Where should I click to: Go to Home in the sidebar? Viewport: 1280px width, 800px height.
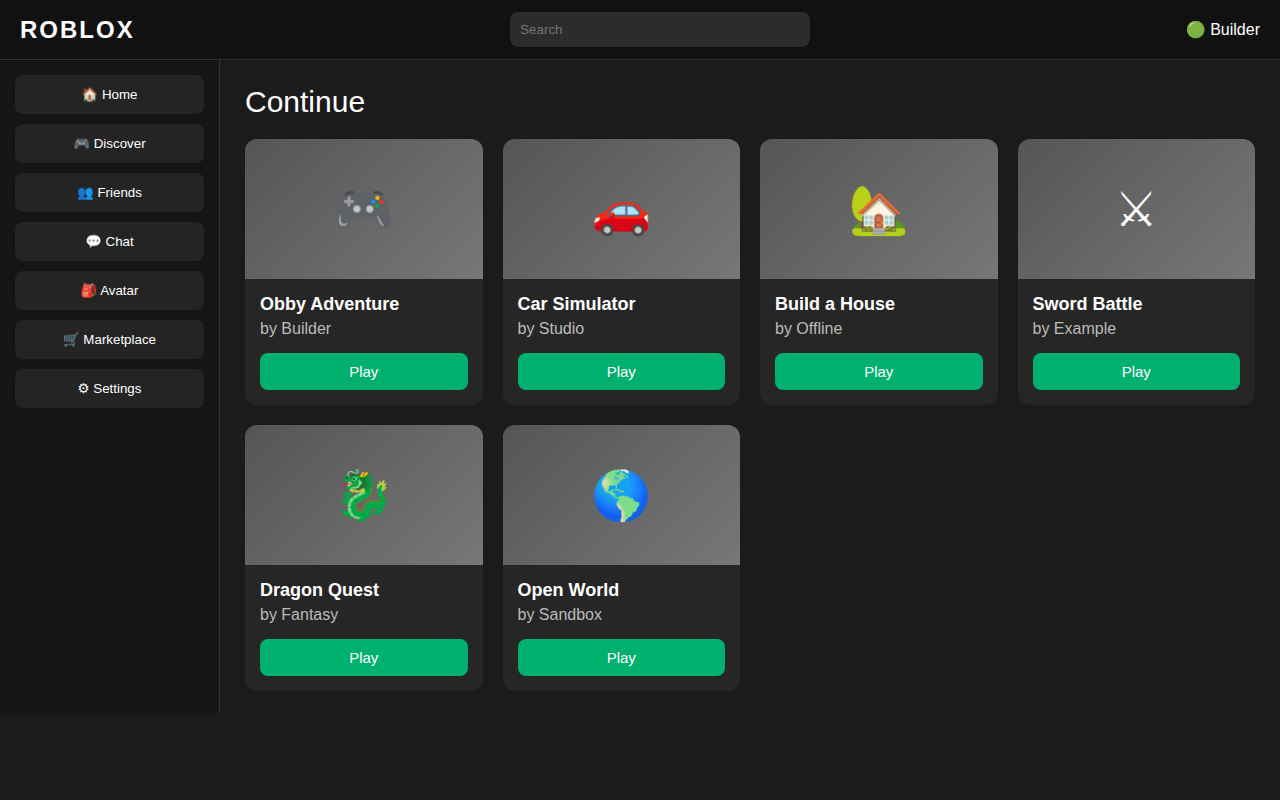[x=109, y=94]
